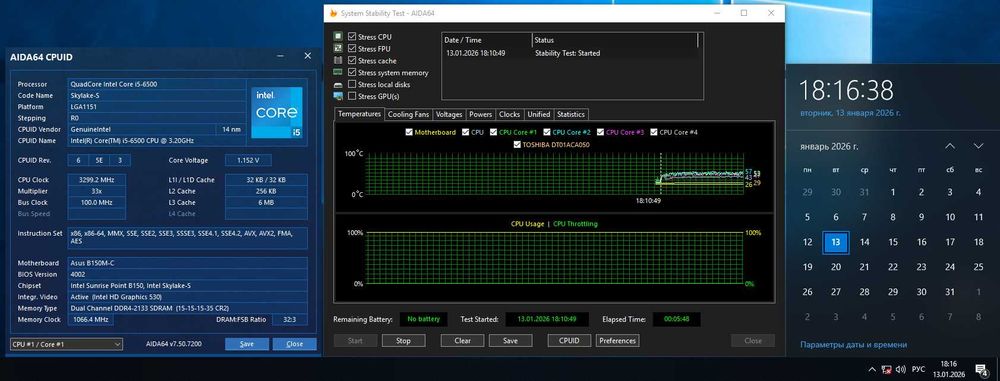Click the Date / Time column header
The image size is (1000, 381).
click(487, 40)
